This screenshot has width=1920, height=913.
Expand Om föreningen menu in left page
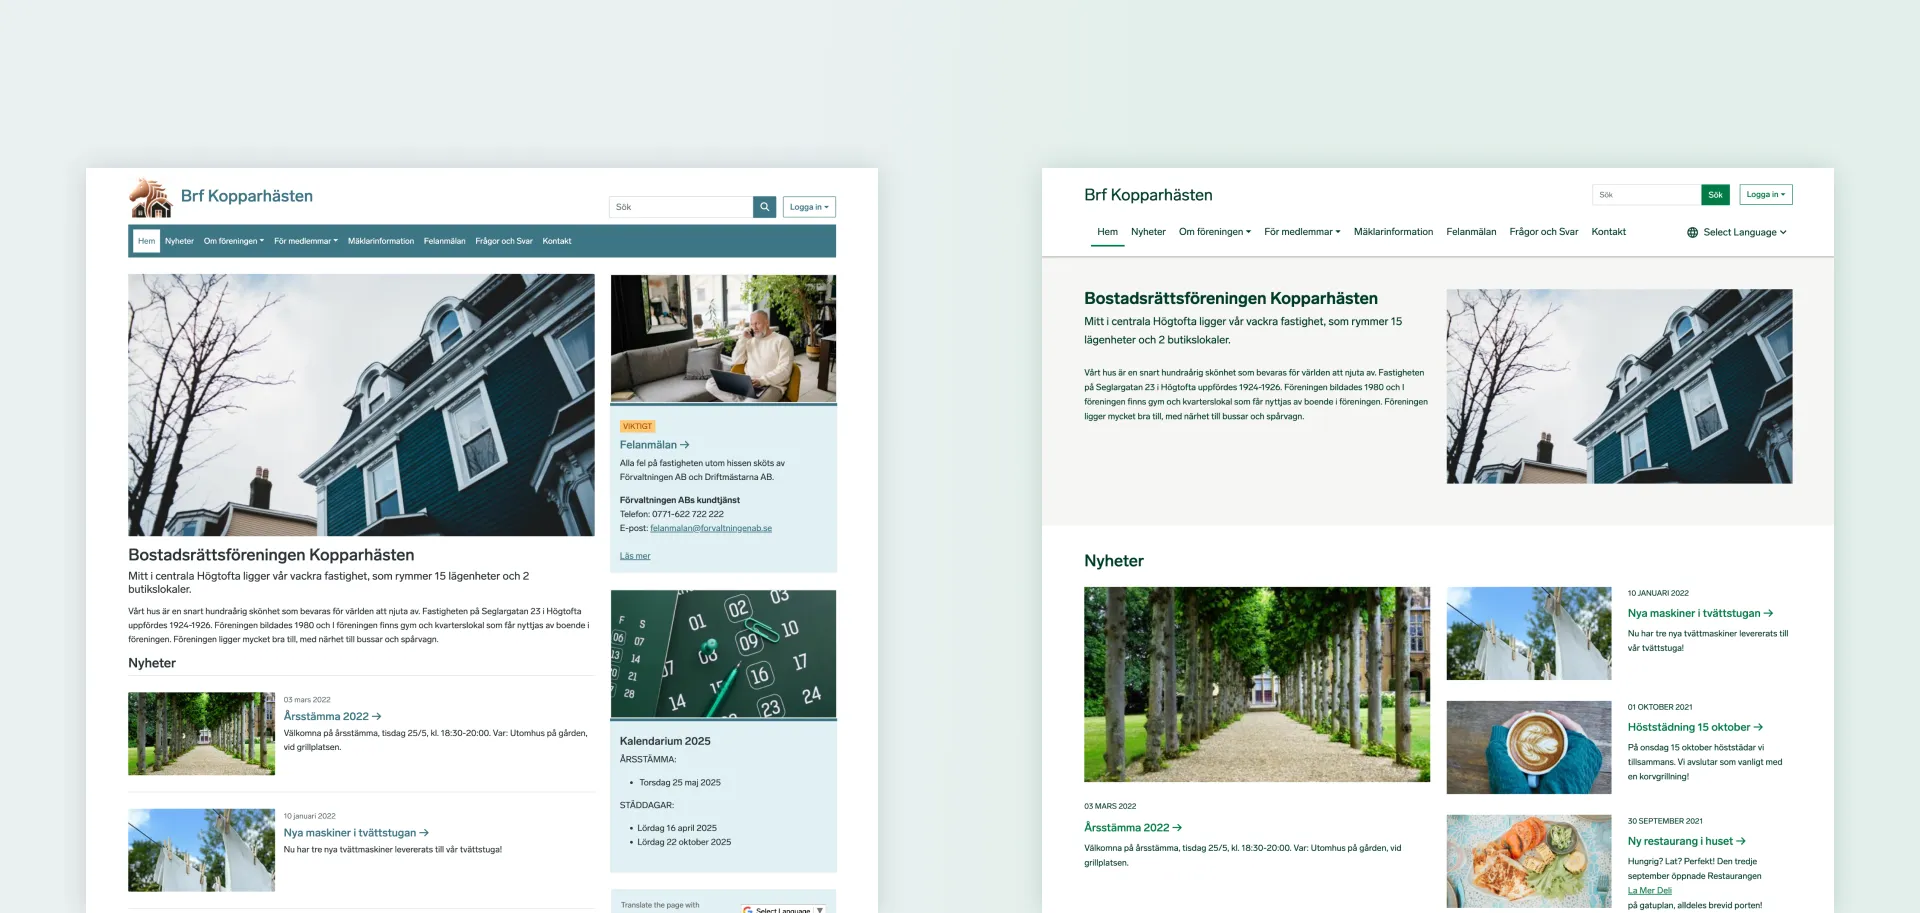(x=234, y=241)
